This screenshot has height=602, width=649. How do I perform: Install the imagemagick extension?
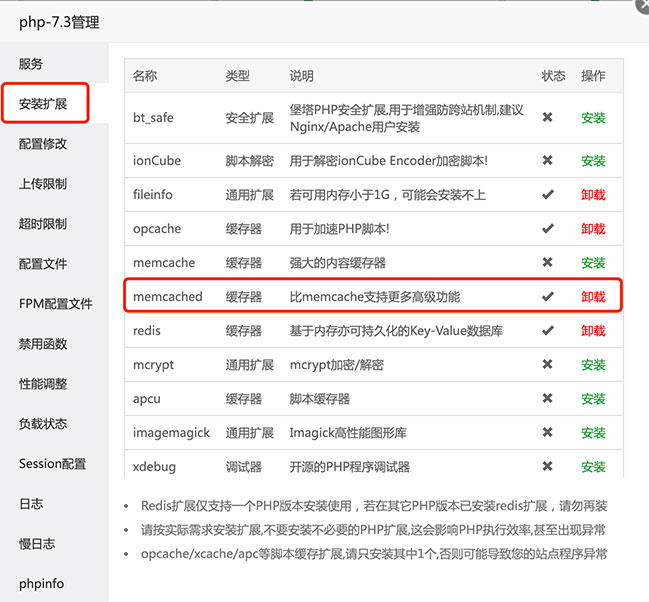point(593,433)
